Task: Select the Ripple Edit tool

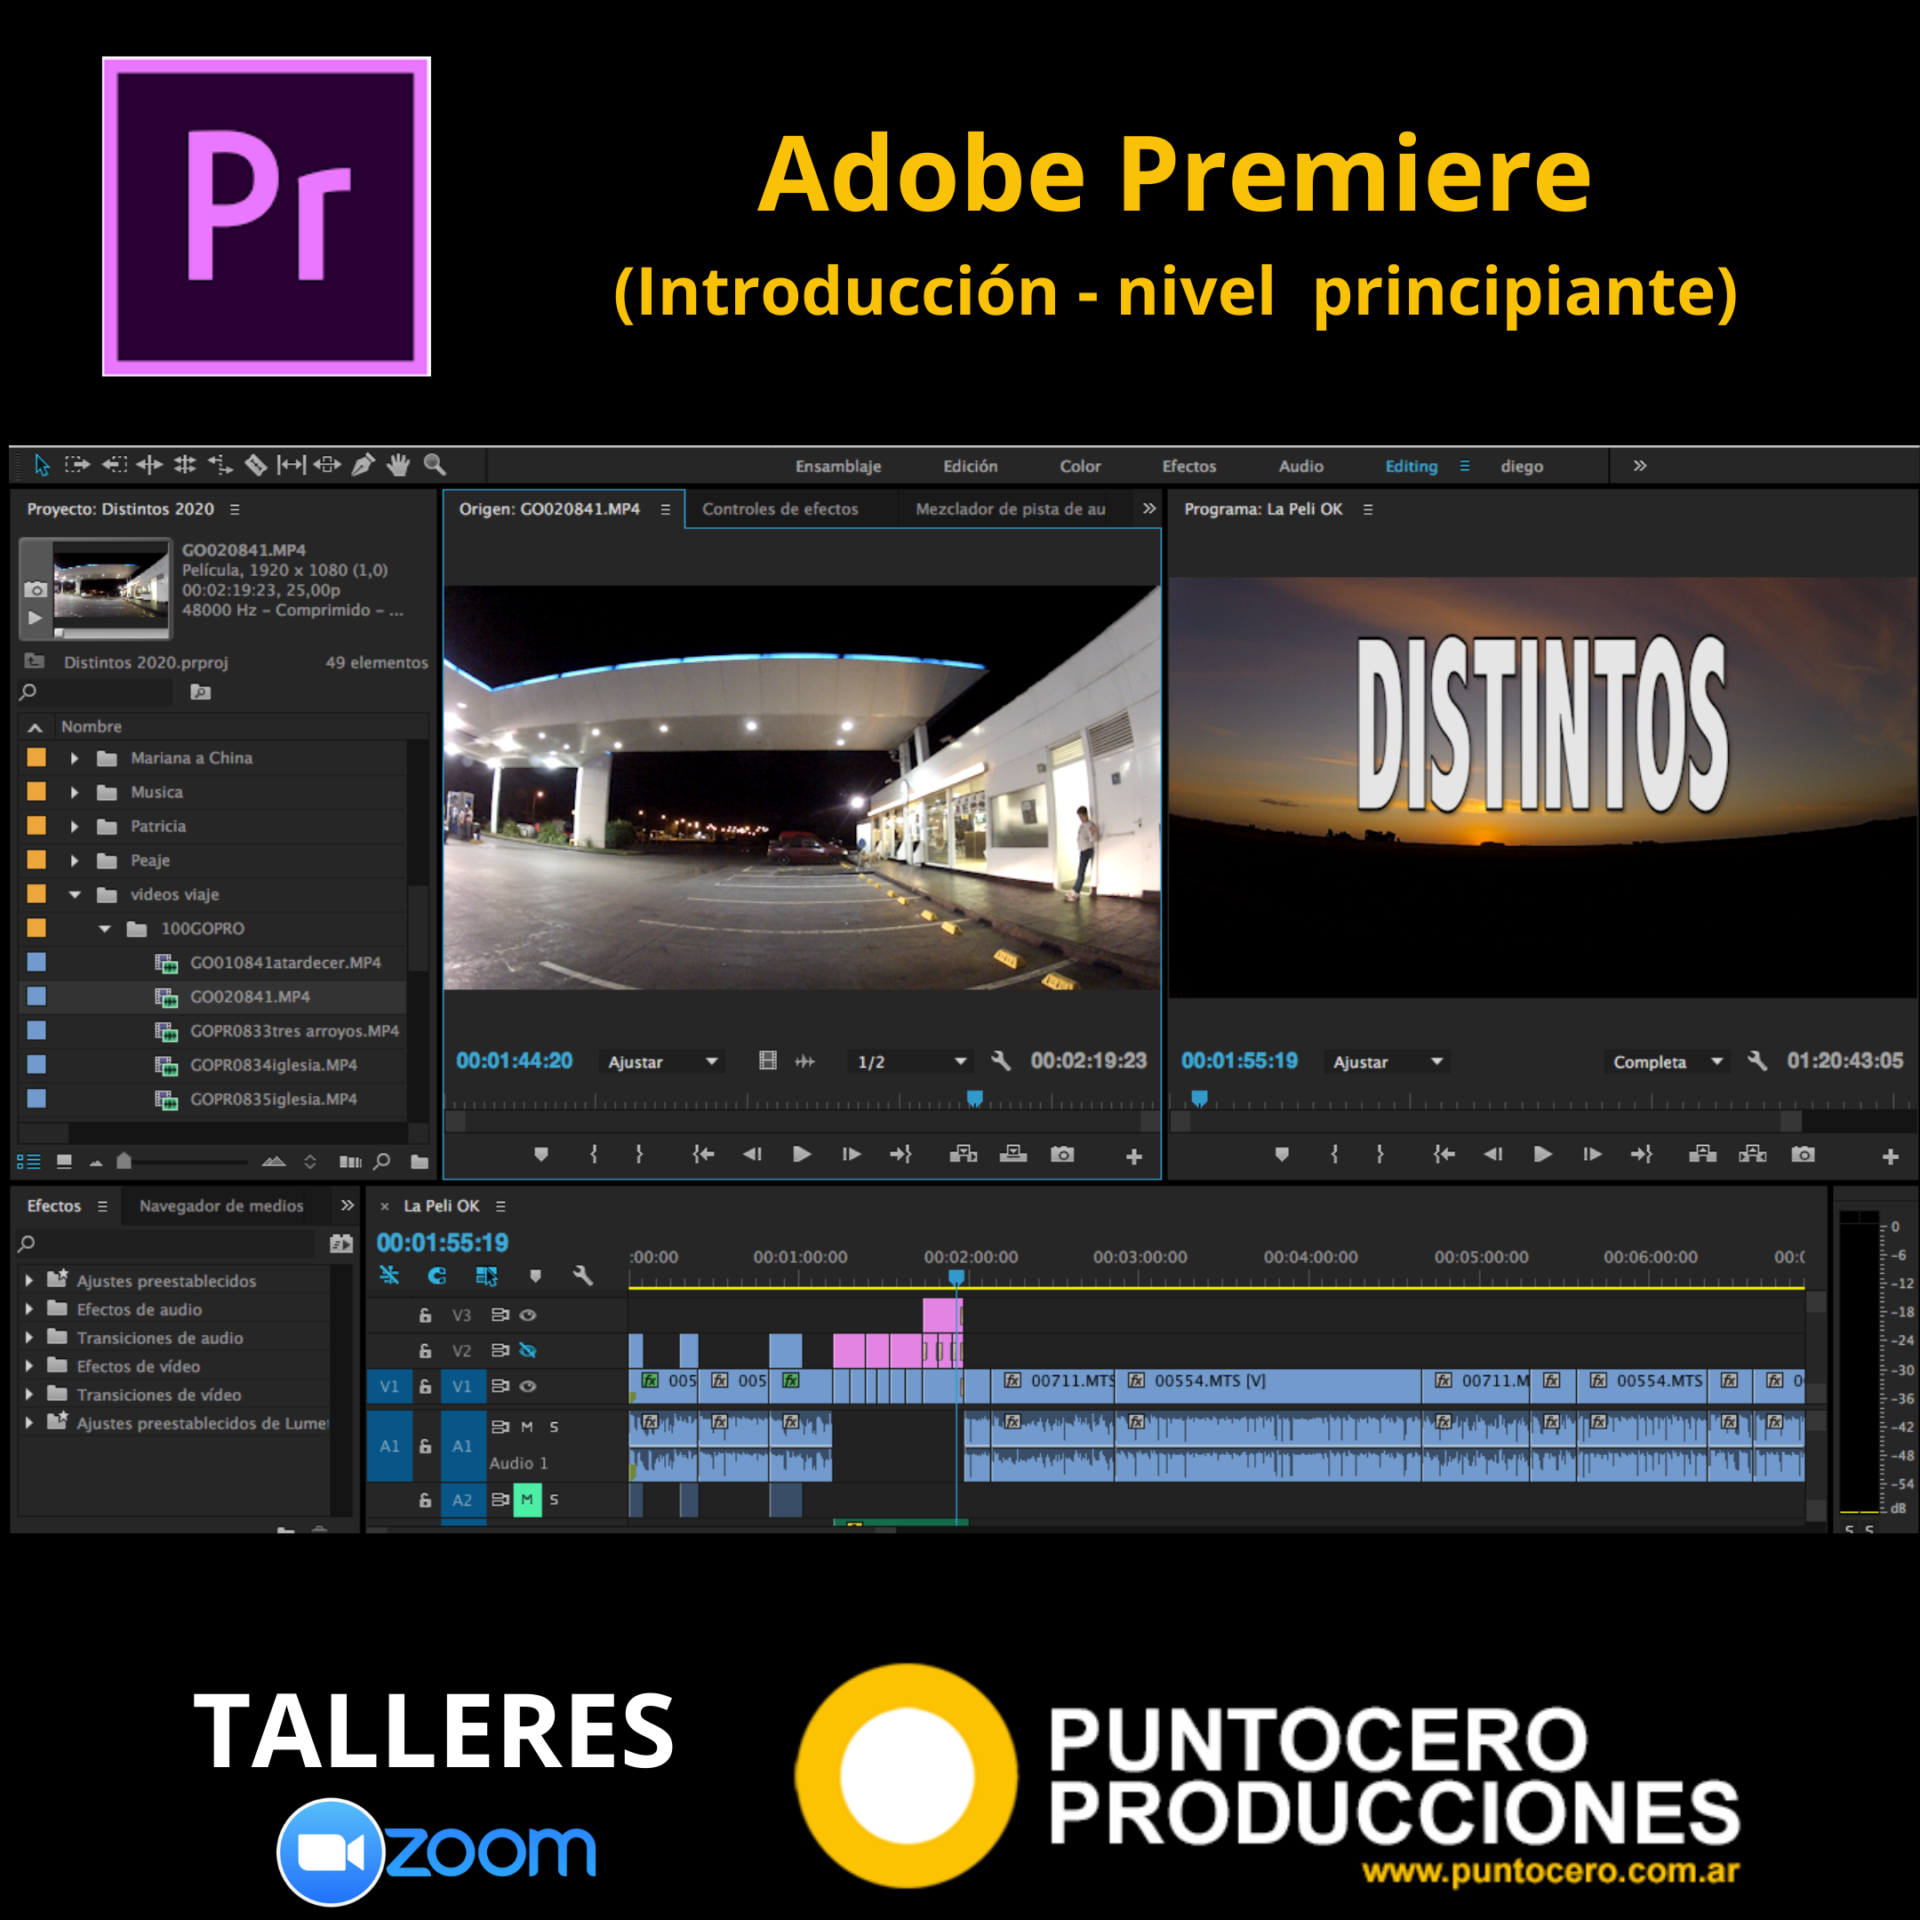Action: [149, 465]
